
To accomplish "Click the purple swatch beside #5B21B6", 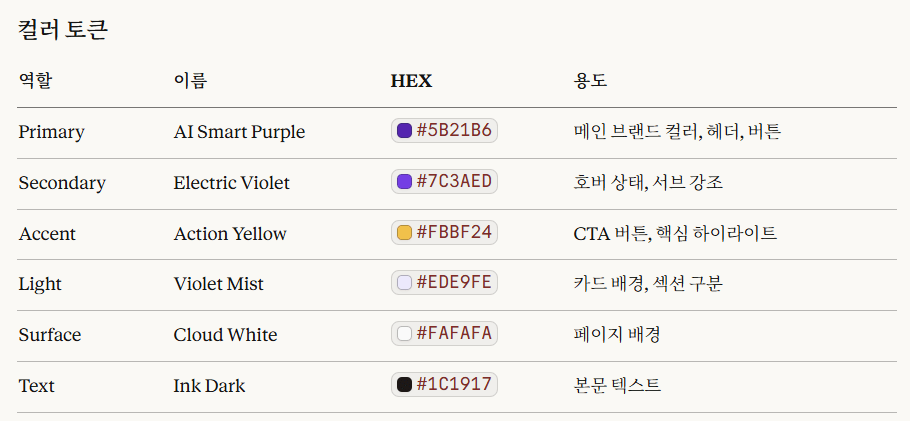I will tap(405, 131).
